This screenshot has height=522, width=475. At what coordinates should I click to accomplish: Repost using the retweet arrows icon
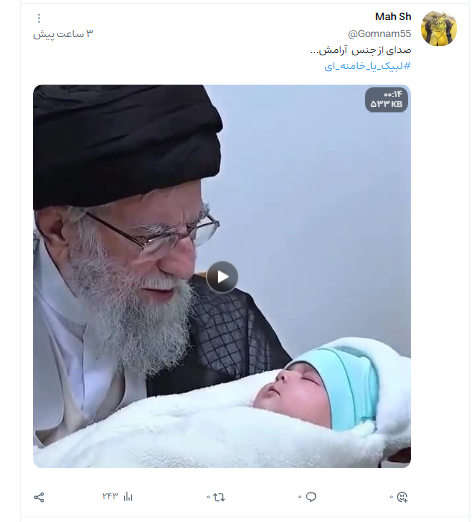[x=219, y=497]
